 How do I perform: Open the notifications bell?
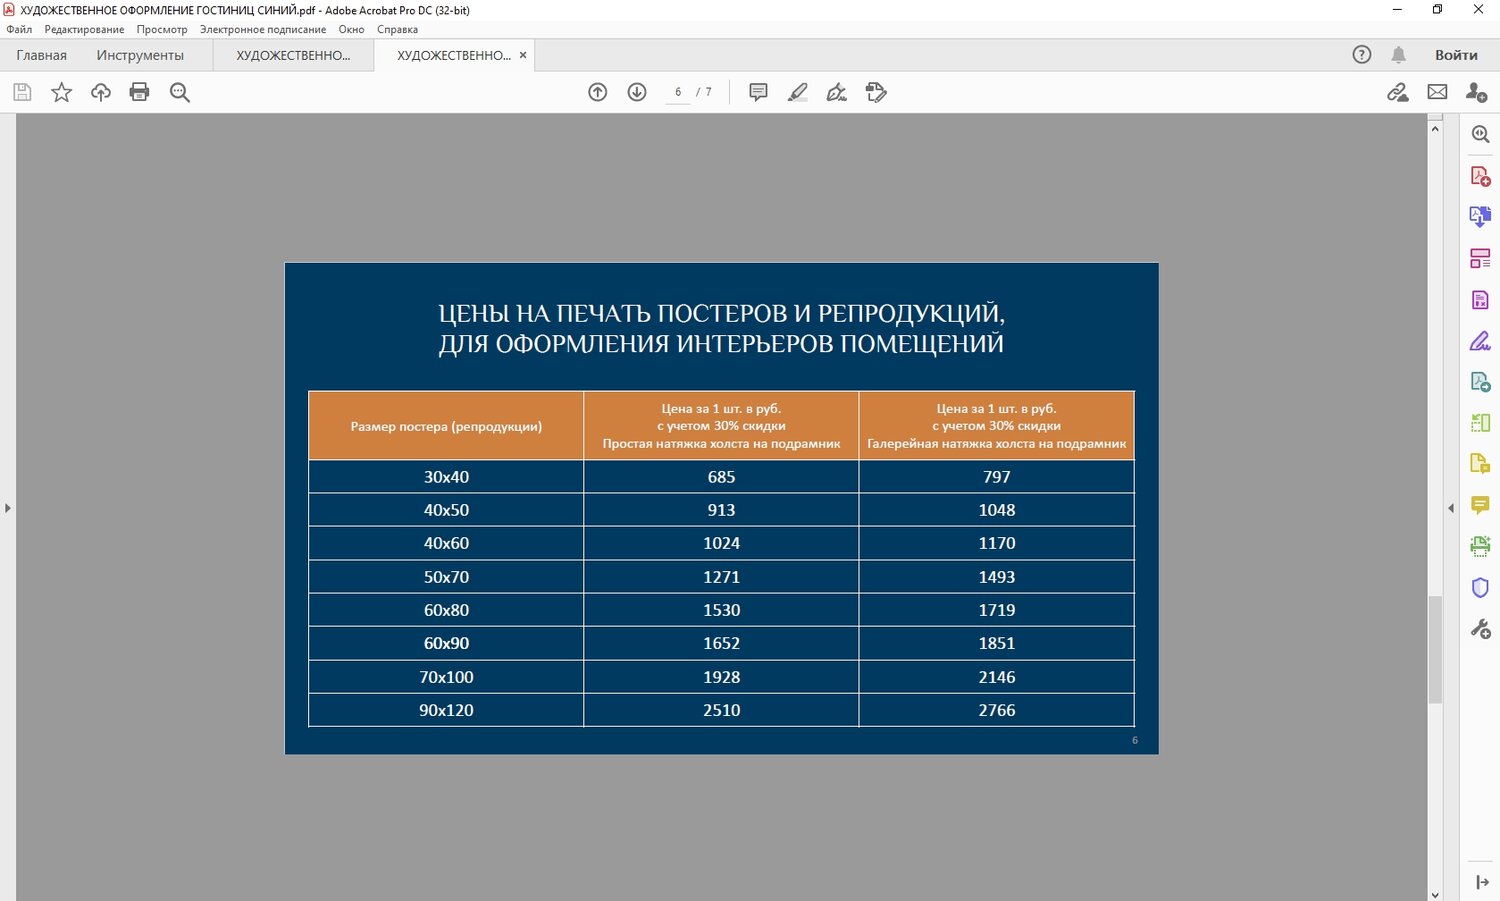pyautogui.click(x=1399, y=55)
